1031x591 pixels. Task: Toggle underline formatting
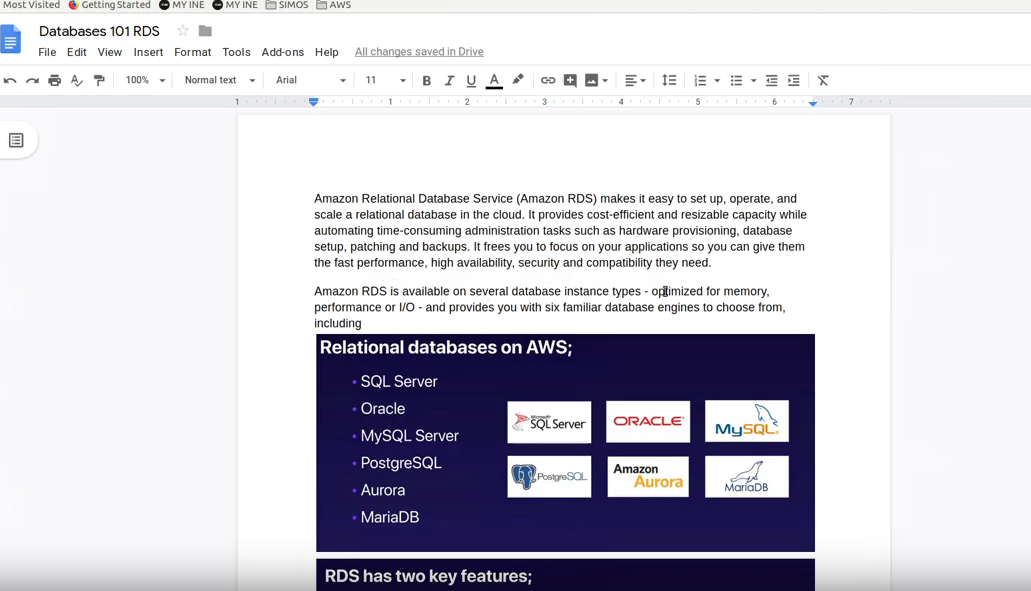(x=470, y=80)
